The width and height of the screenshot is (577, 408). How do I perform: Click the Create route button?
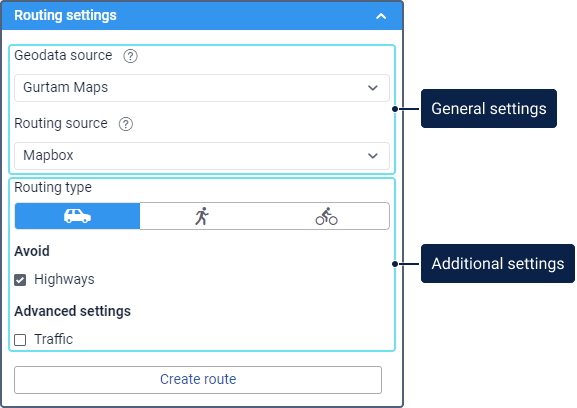[198, 380]
